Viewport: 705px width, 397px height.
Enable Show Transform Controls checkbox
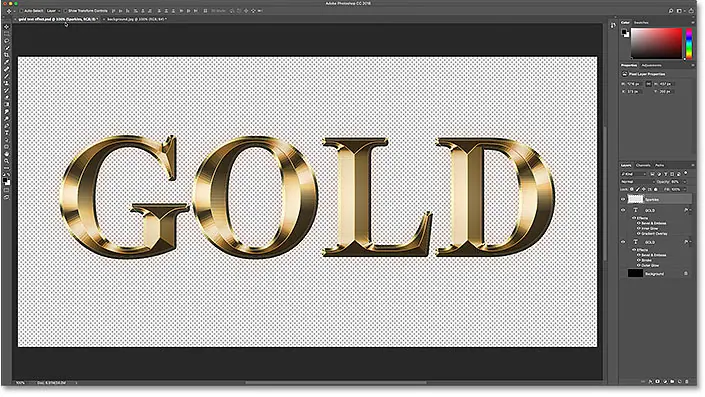65,11
